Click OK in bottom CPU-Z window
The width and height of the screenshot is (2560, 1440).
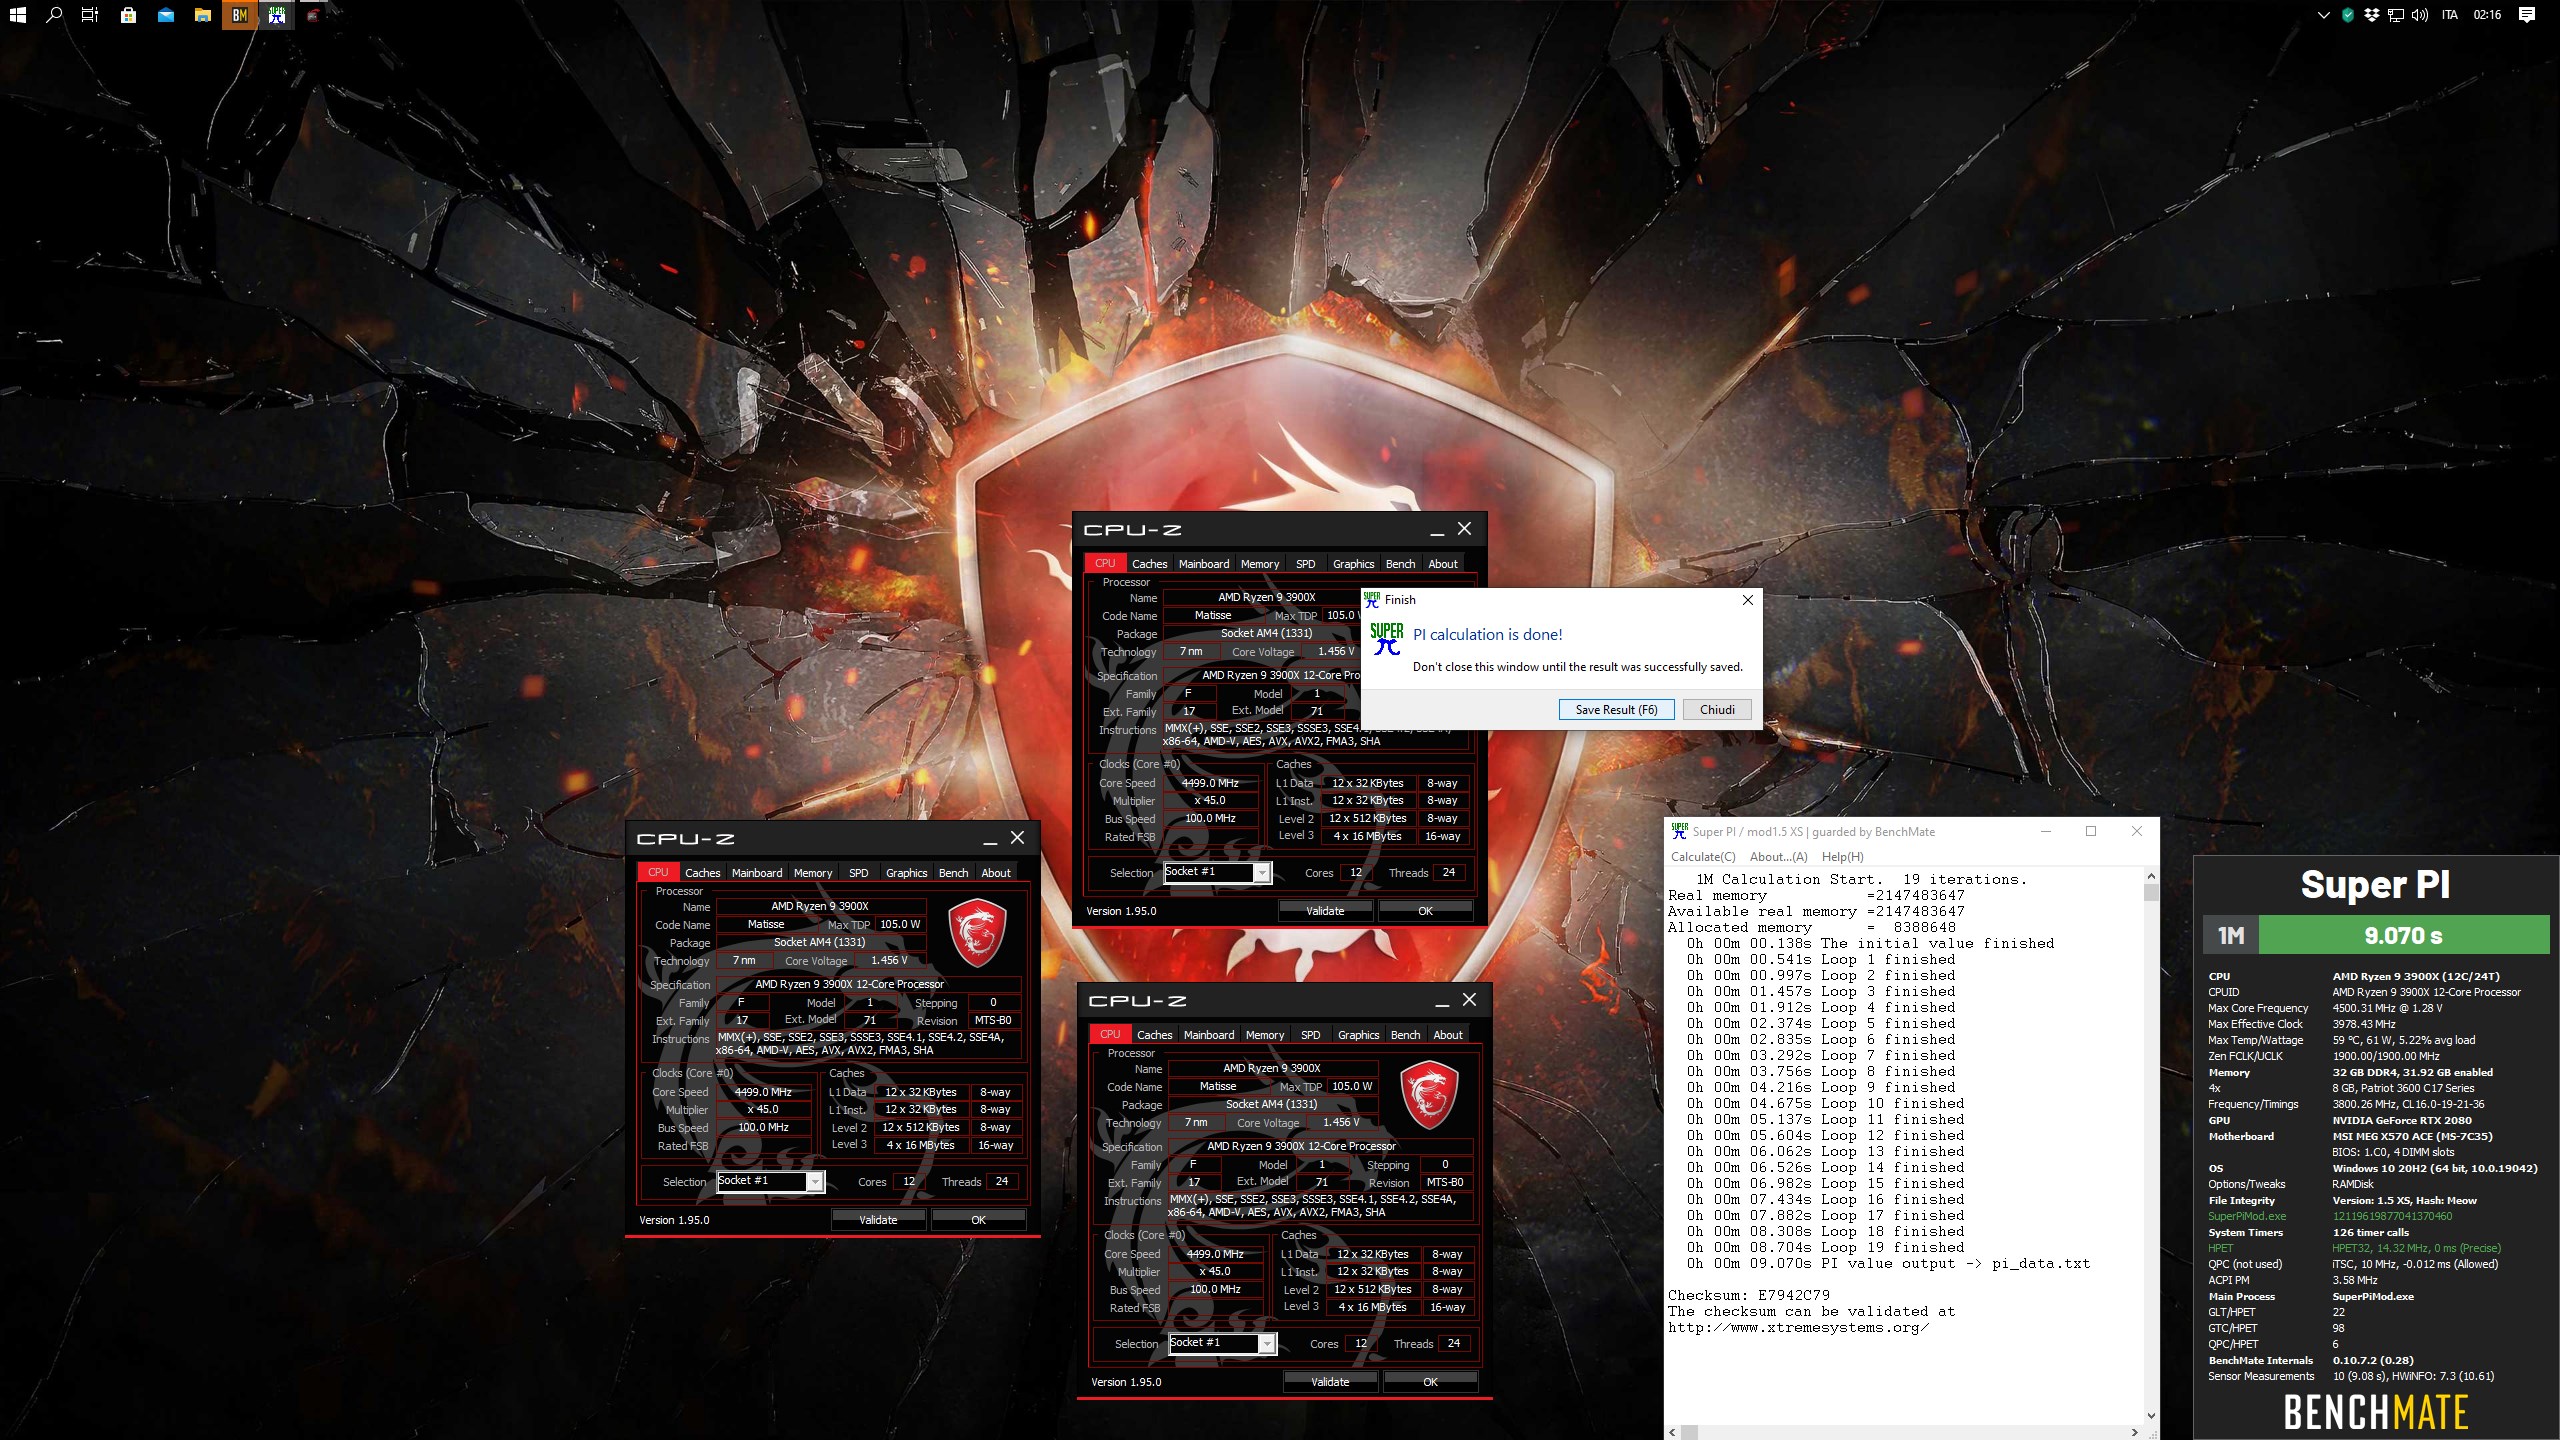point(1430,1382)
